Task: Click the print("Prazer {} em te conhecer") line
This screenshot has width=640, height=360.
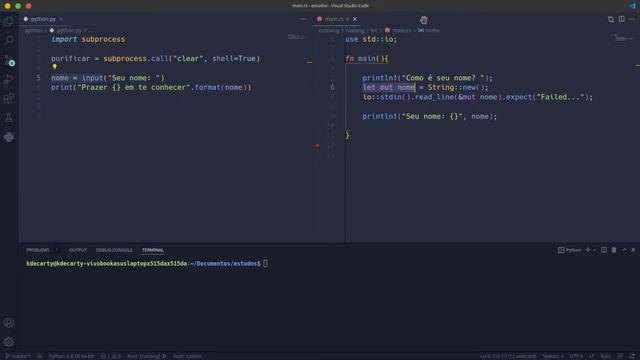Action: click(x=151, y=87)
